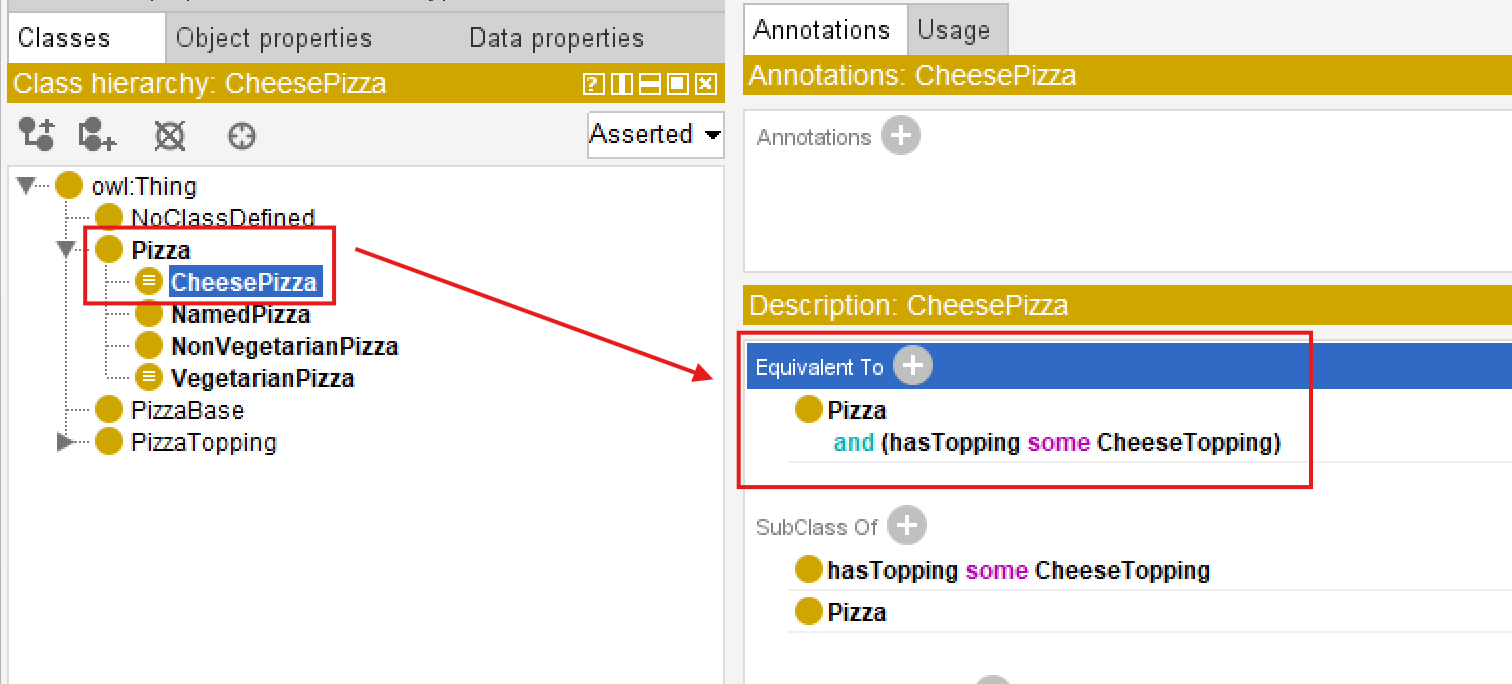Split the Class hierarchy panel vertically
The width and height of the screenshot is (1512, 684).
621,84
